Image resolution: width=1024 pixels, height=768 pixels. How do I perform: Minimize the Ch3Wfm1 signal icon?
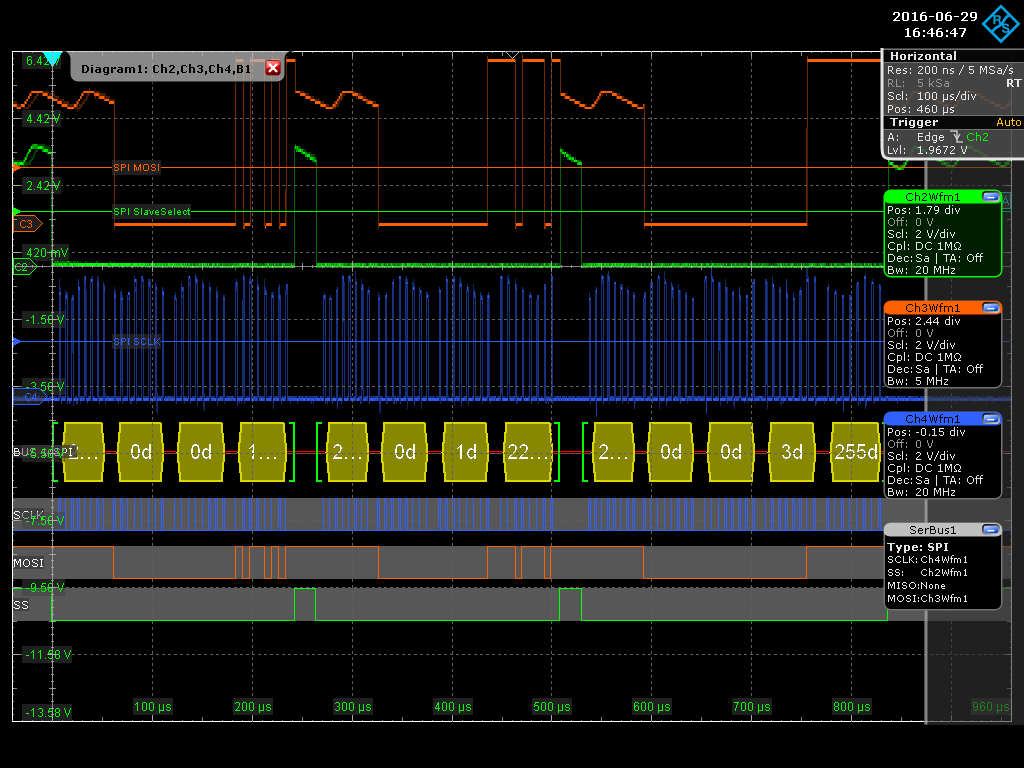[x=991, y=308]
